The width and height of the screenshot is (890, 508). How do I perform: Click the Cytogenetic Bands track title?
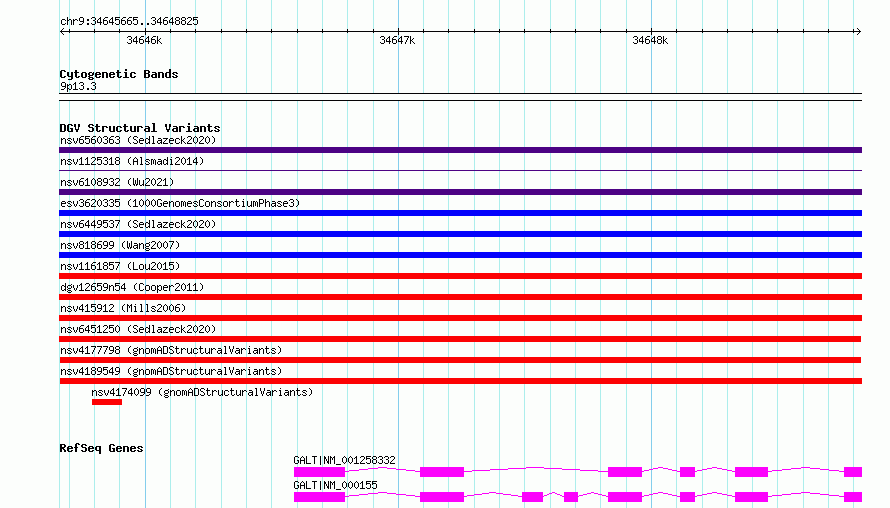[x=119, y=74]
